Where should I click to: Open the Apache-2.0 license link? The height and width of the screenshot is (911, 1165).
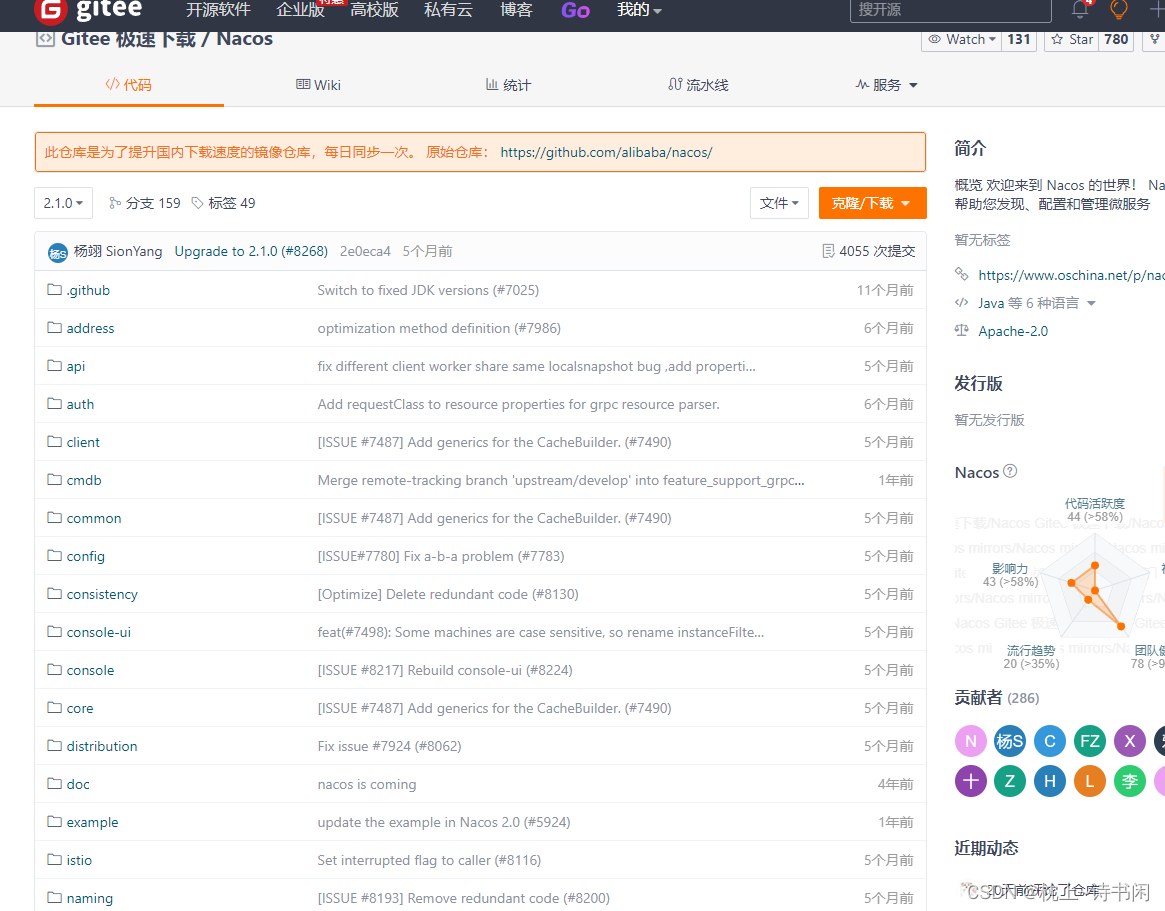click(x=1013, y=331)
